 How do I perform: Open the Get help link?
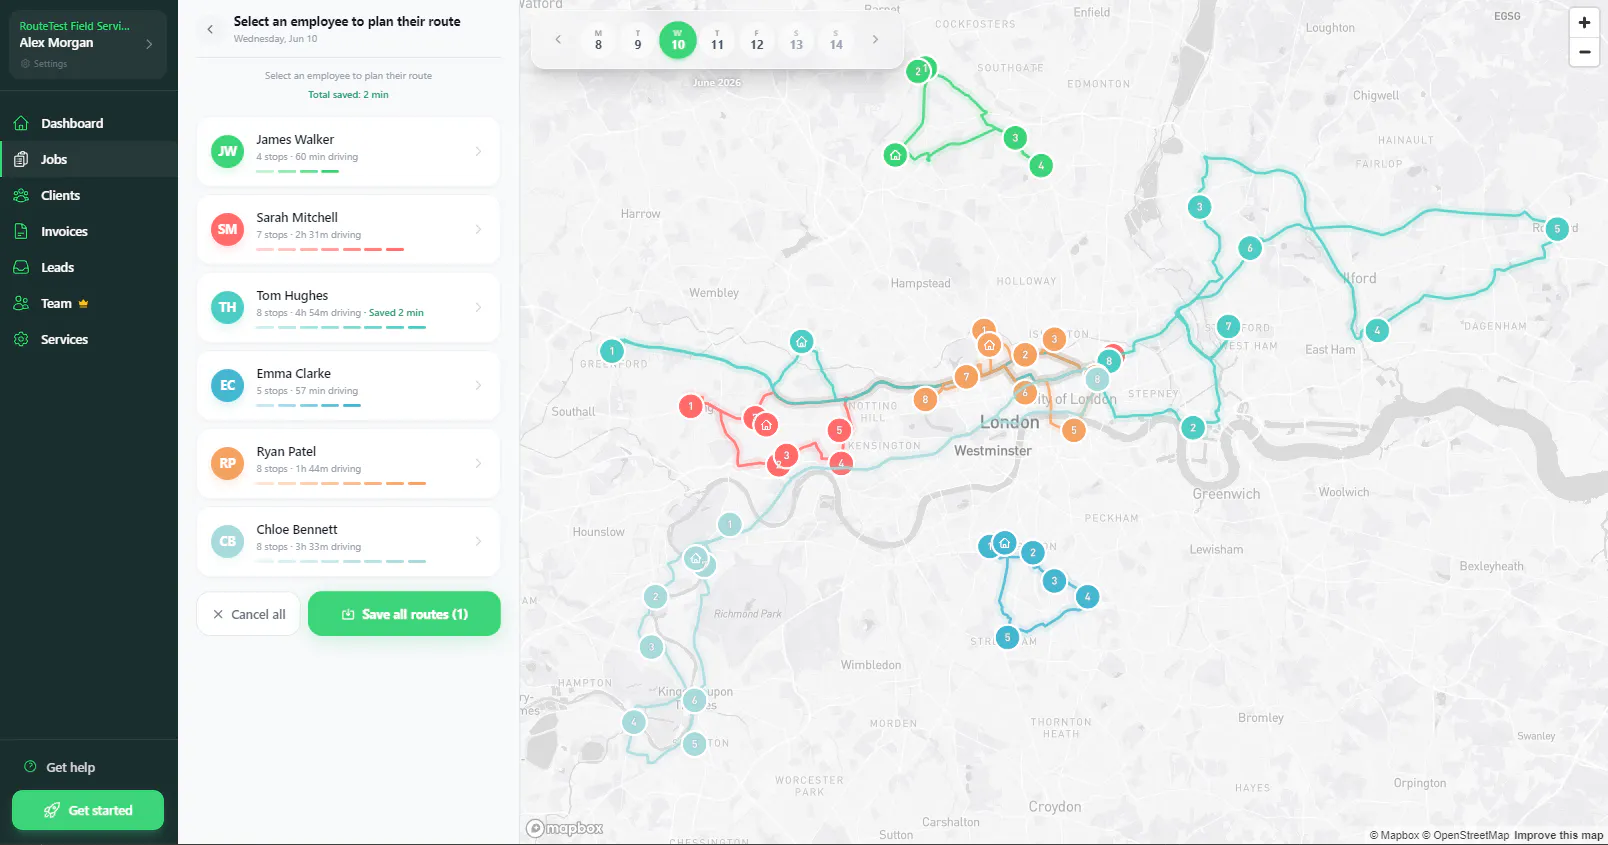pyautogui.click(x=59, y=767)
